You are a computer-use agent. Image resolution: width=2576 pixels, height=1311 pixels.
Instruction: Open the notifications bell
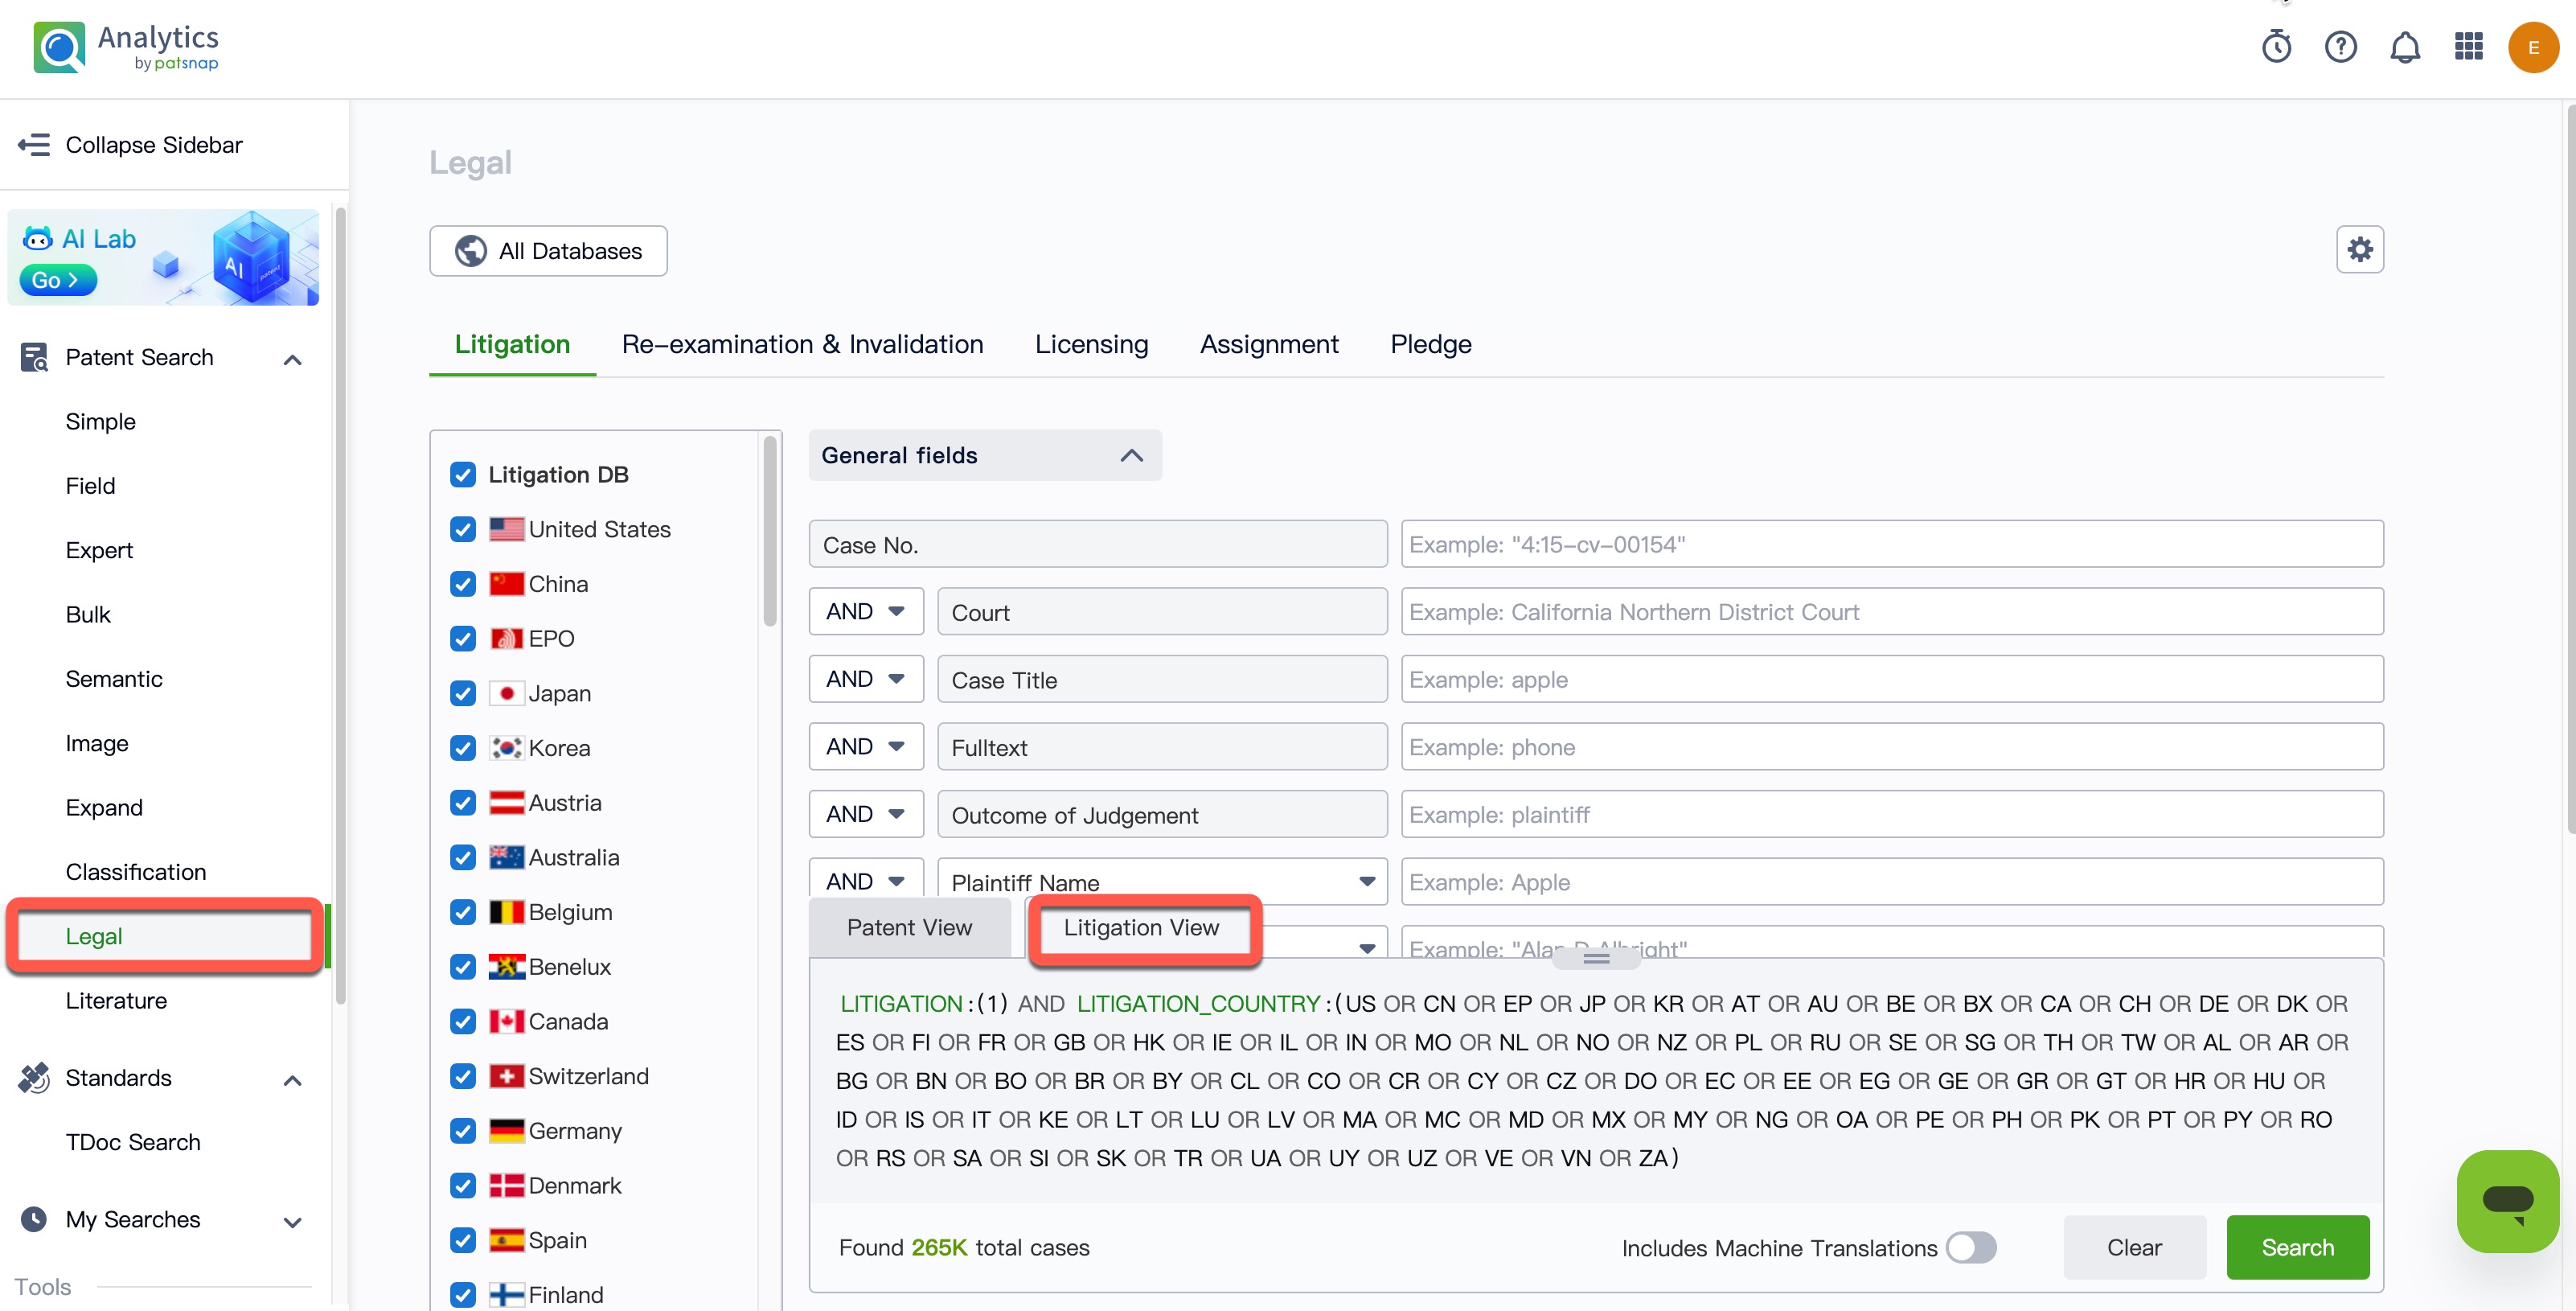(x=2404, y=47)
